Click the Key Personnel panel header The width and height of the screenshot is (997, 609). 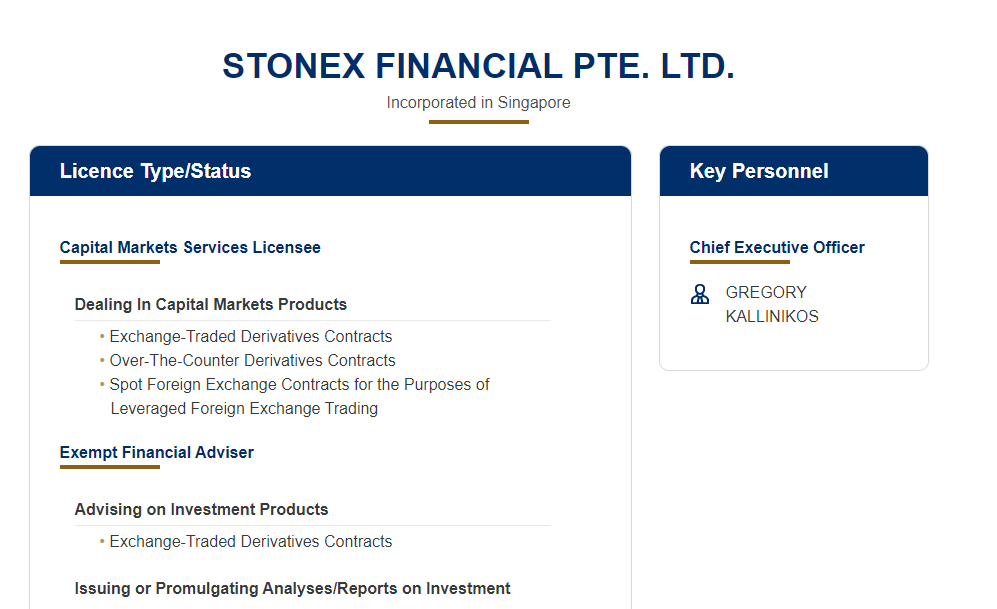pyautogui.click(x=794, y=171)
